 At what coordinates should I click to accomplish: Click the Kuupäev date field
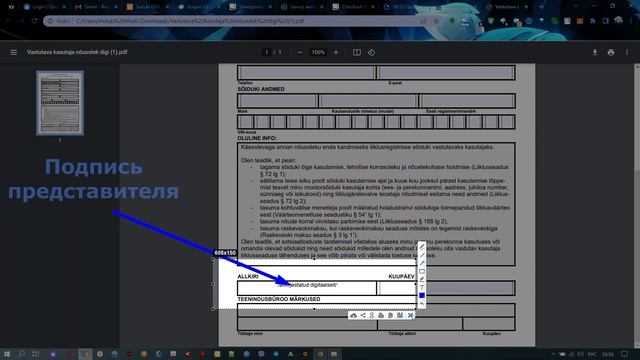click(x=446, y=288)
